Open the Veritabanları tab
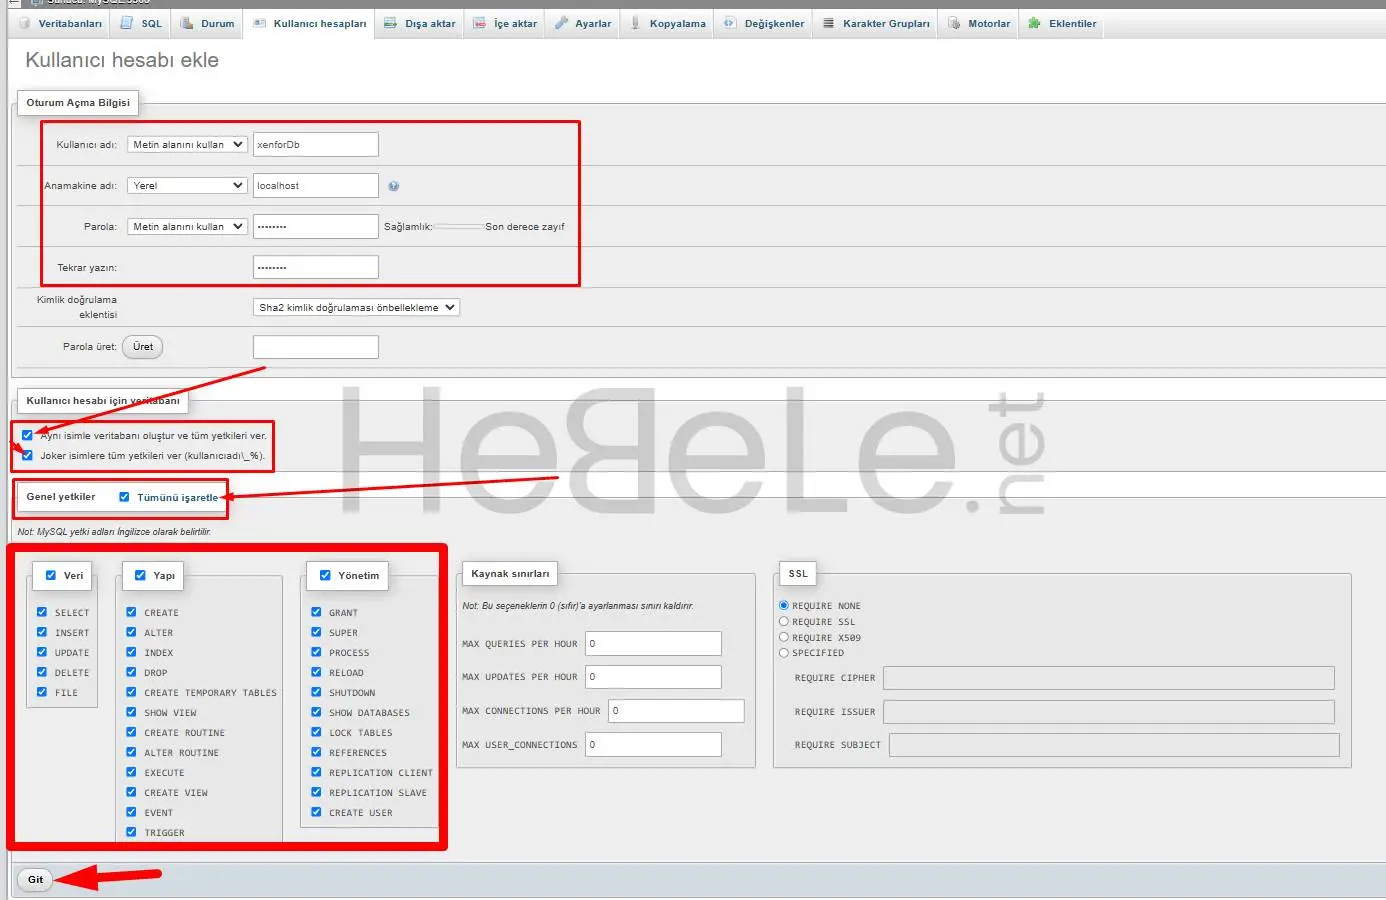The image size is (1386, 900). click(x=60, y=23)
